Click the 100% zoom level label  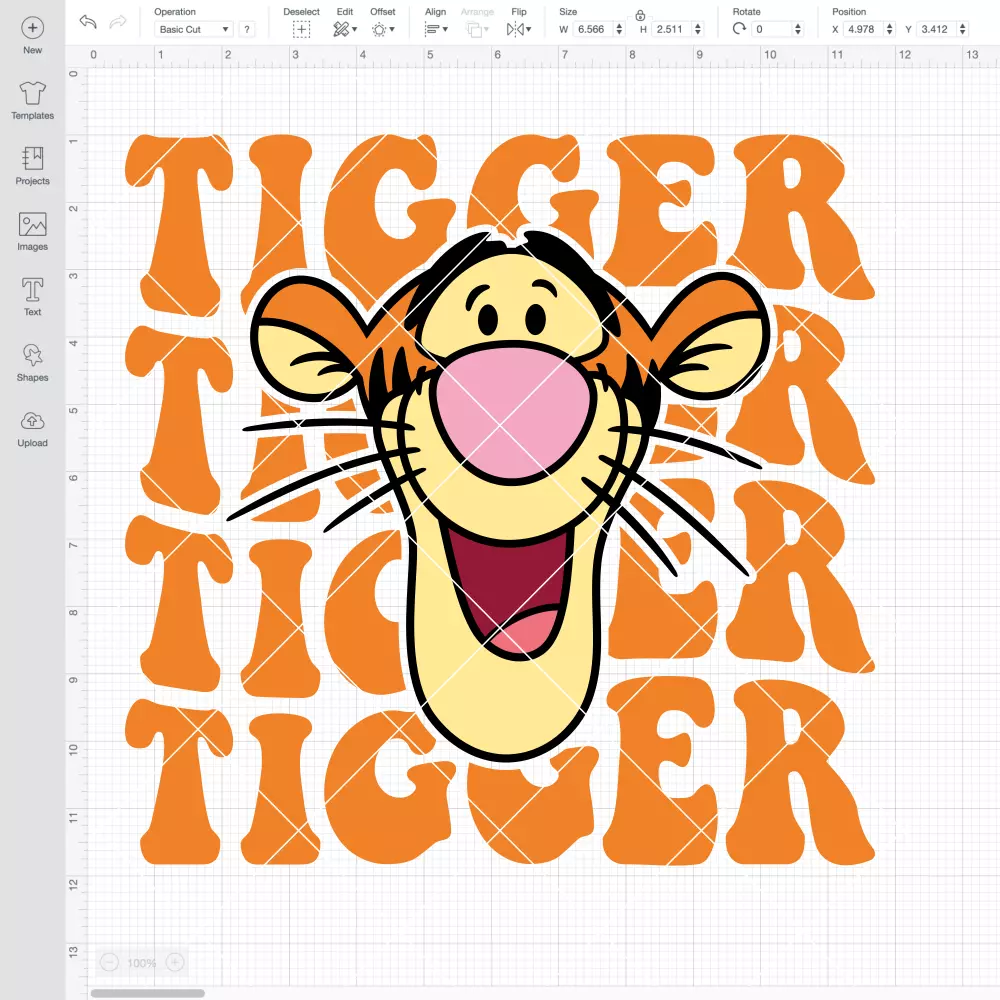(142, 963)
